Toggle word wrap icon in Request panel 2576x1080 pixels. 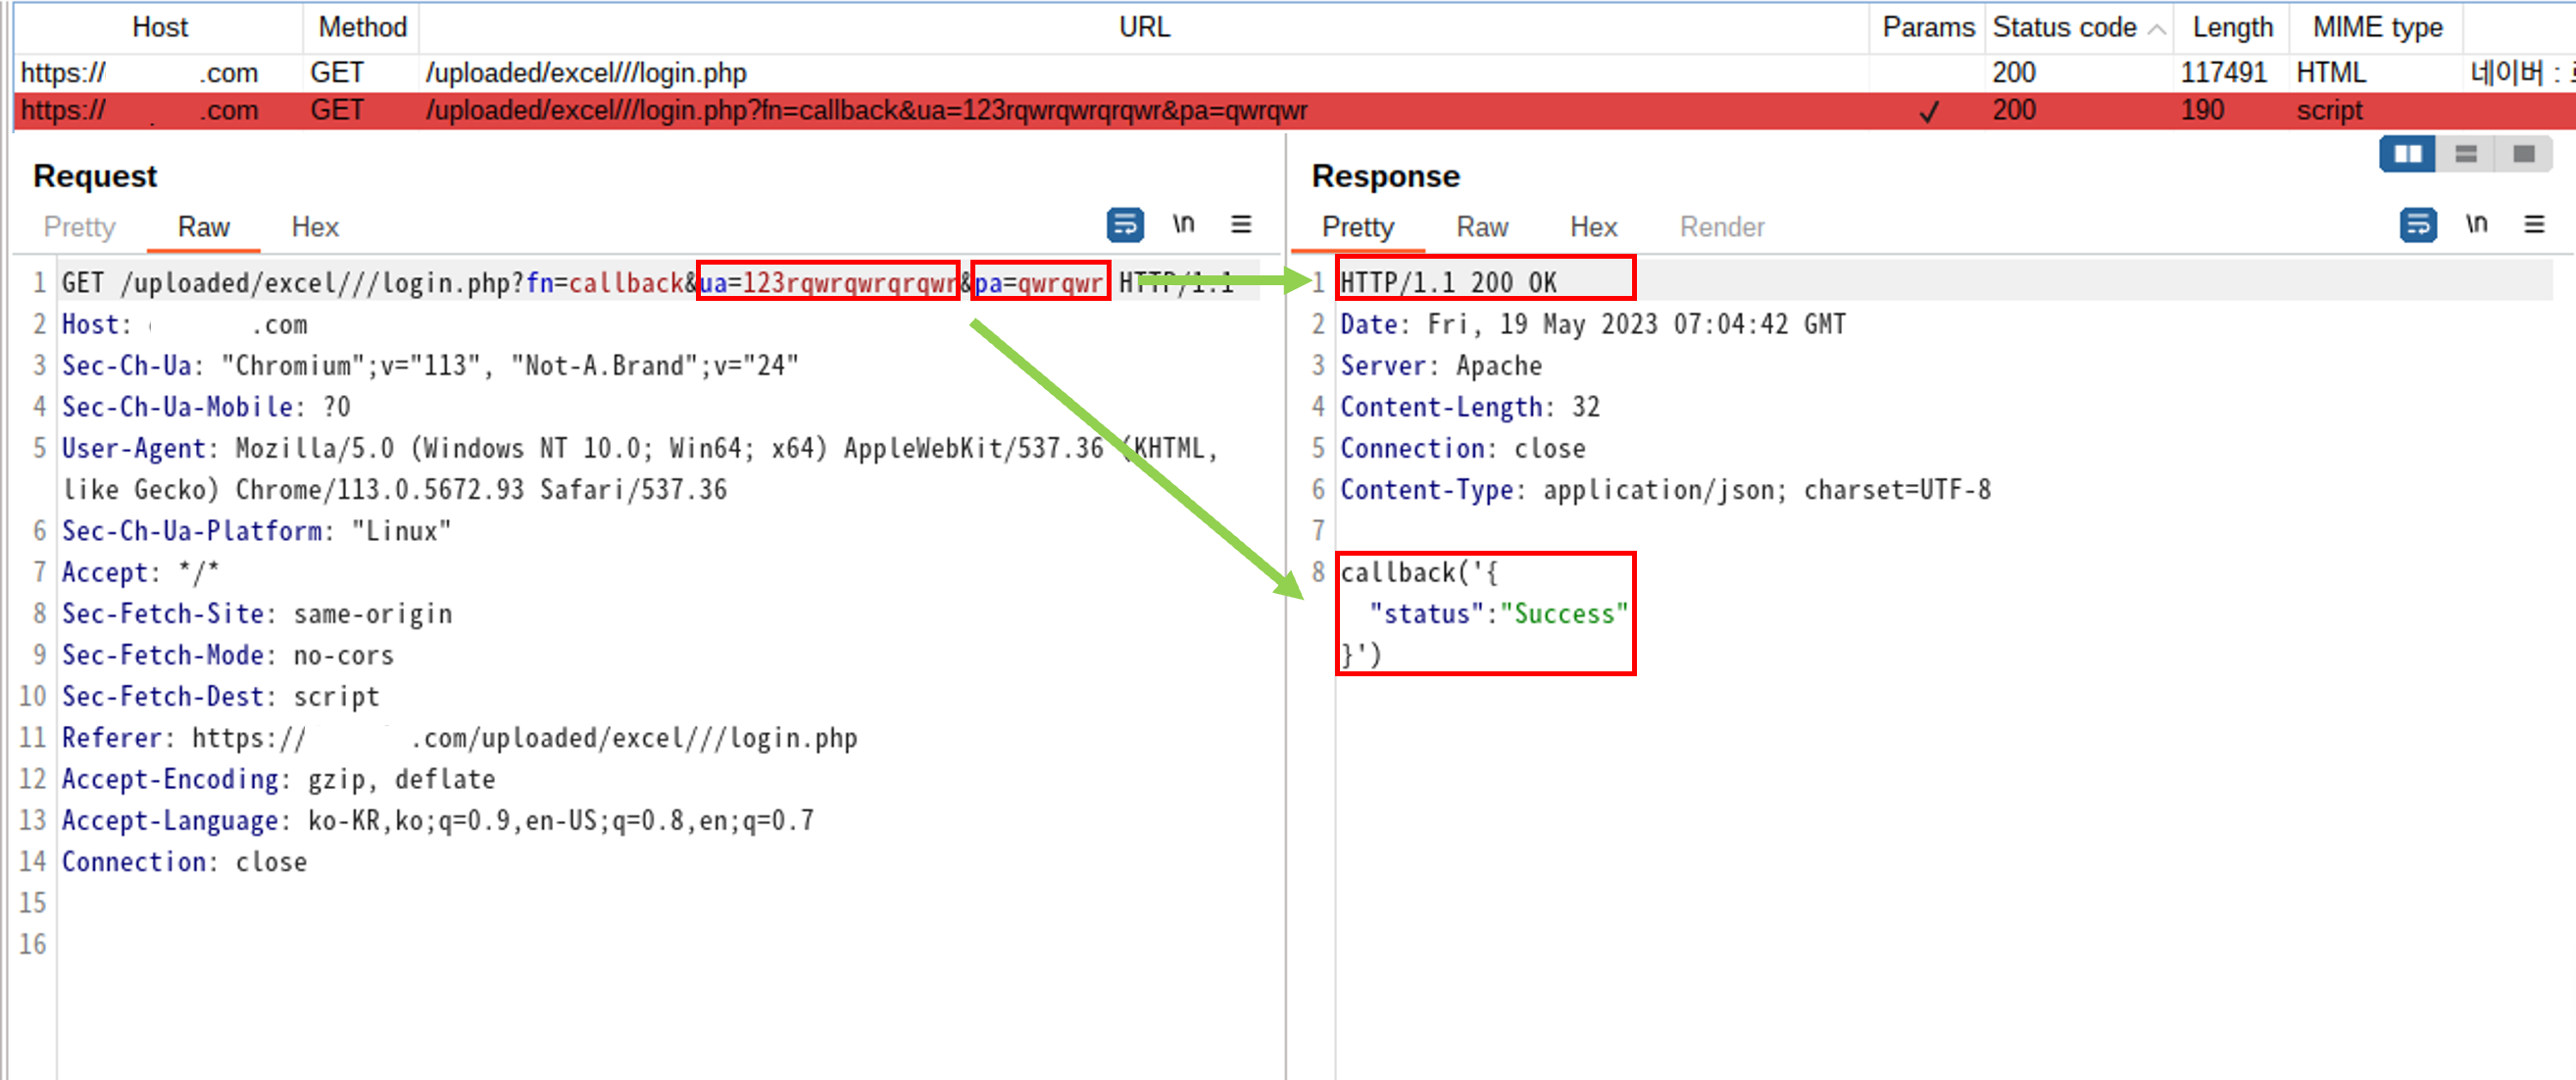pyautogui.click(x=1124, y=224)
